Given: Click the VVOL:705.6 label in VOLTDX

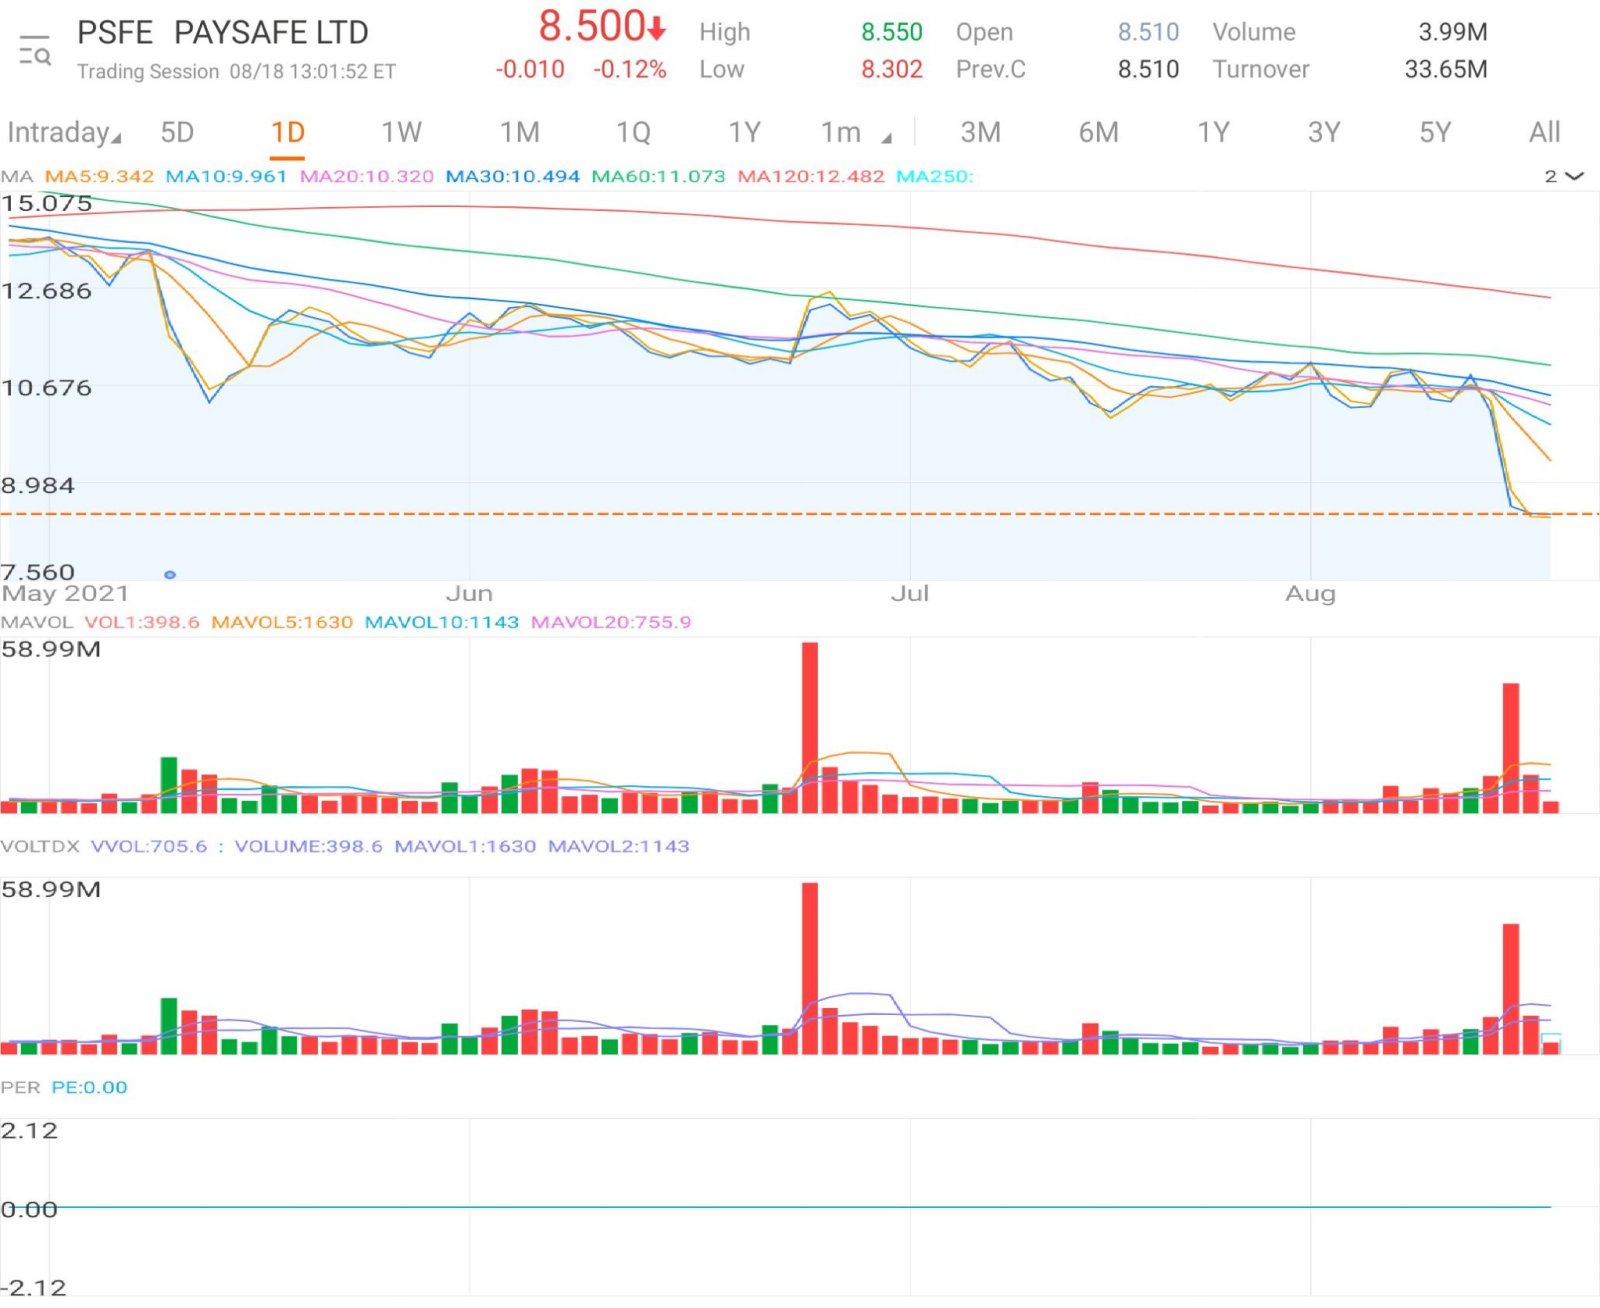Looking at the screenshot, I should (x=149, y=846).
